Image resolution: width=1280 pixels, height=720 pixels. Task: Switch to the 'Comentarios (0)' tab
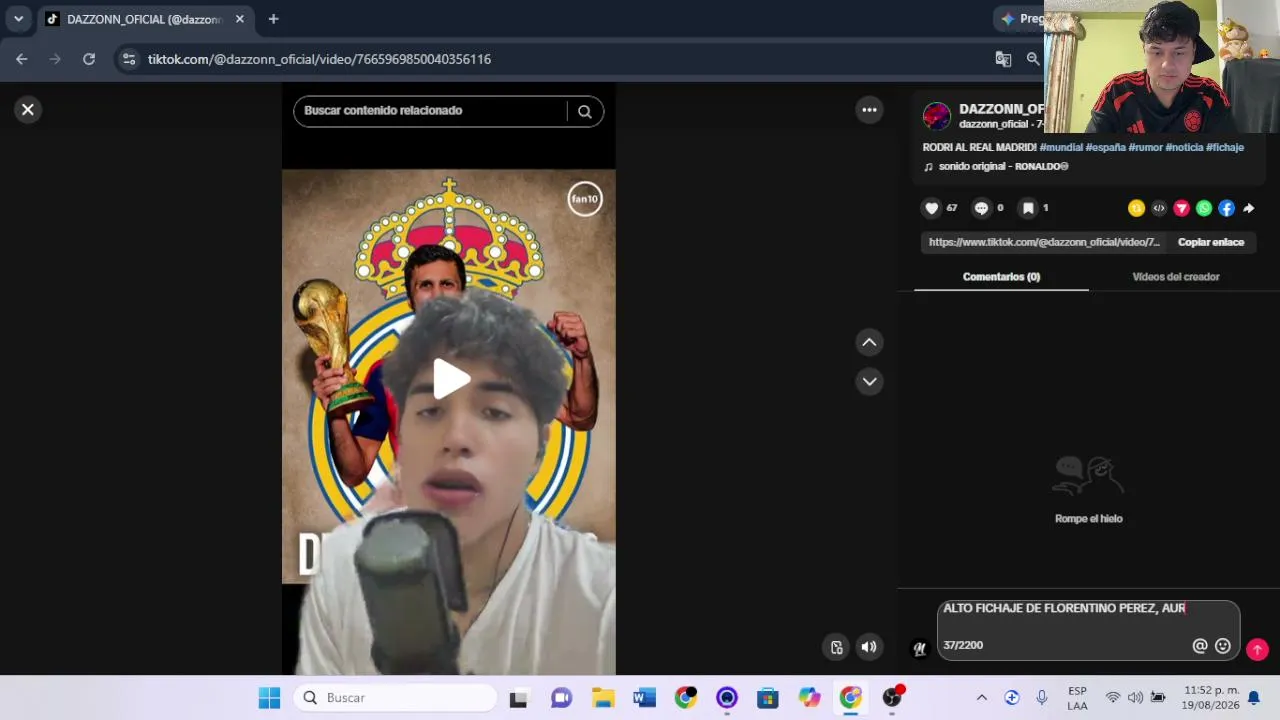click(x=1001, y=277)
